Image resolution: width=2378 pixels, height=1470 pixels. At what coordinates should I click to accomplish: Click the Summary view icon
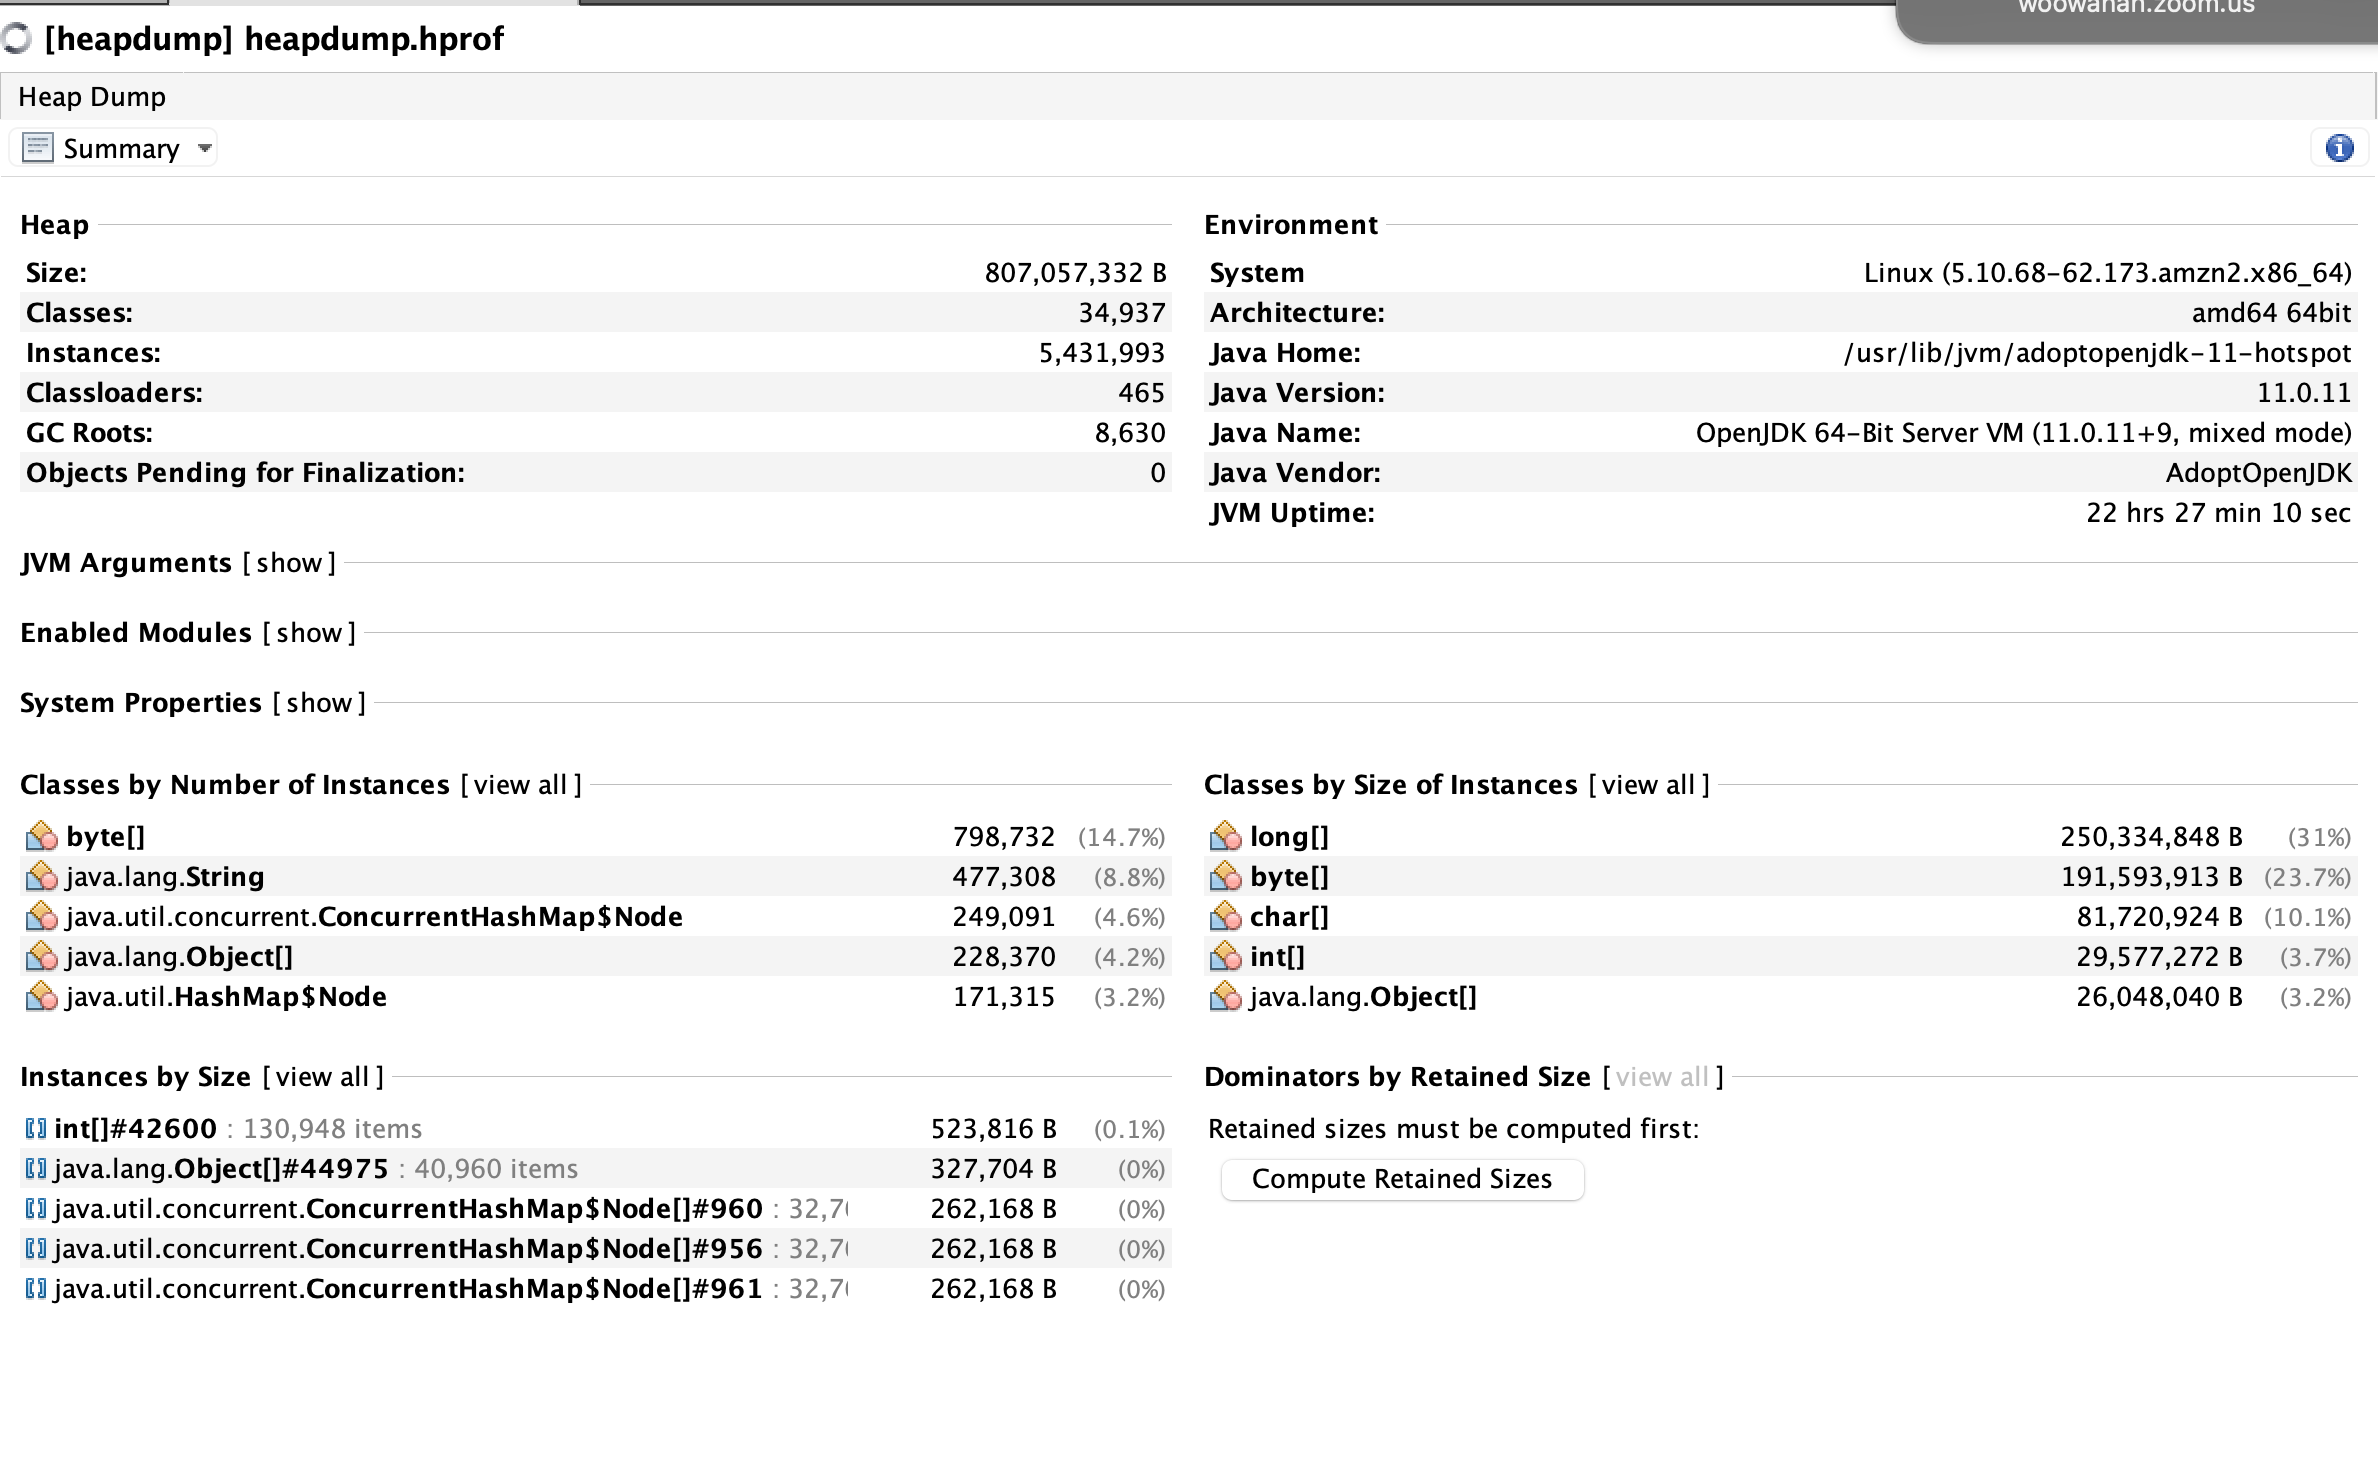(37, 149)
